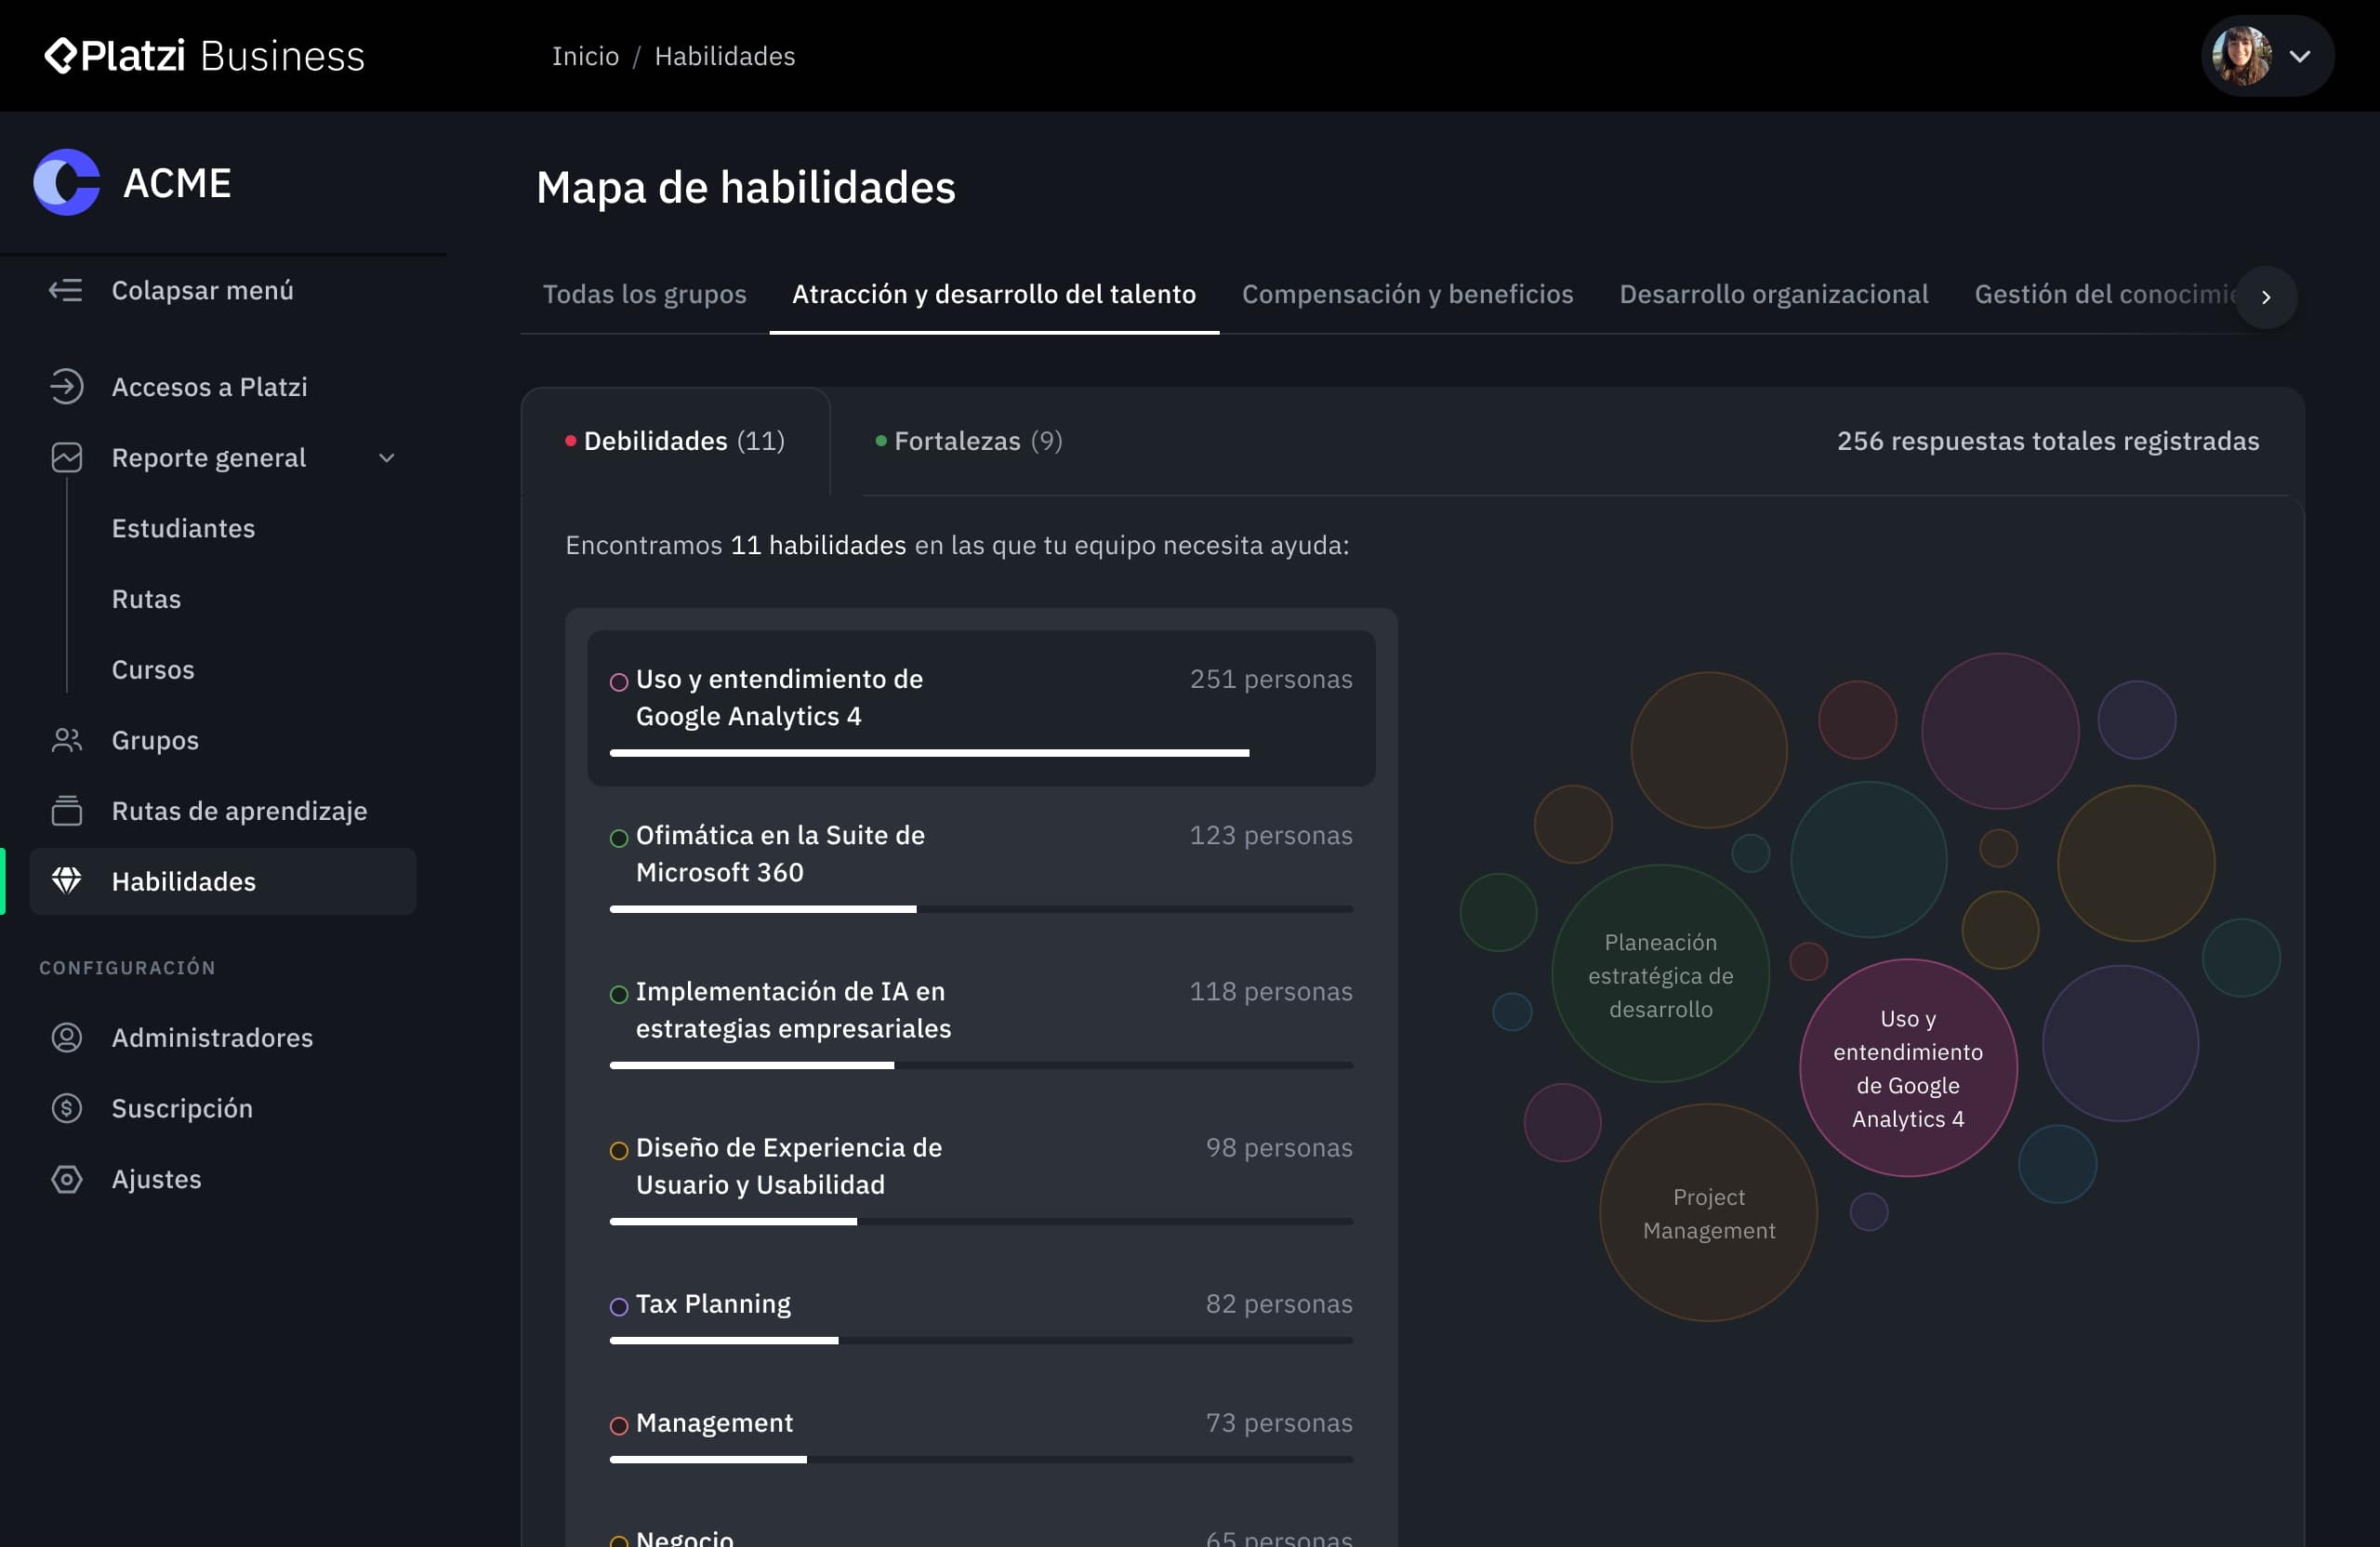
Task: Click the Uso y entendimiento de Google Analytics 4 bubble
Action: tap(1907, 1068)
